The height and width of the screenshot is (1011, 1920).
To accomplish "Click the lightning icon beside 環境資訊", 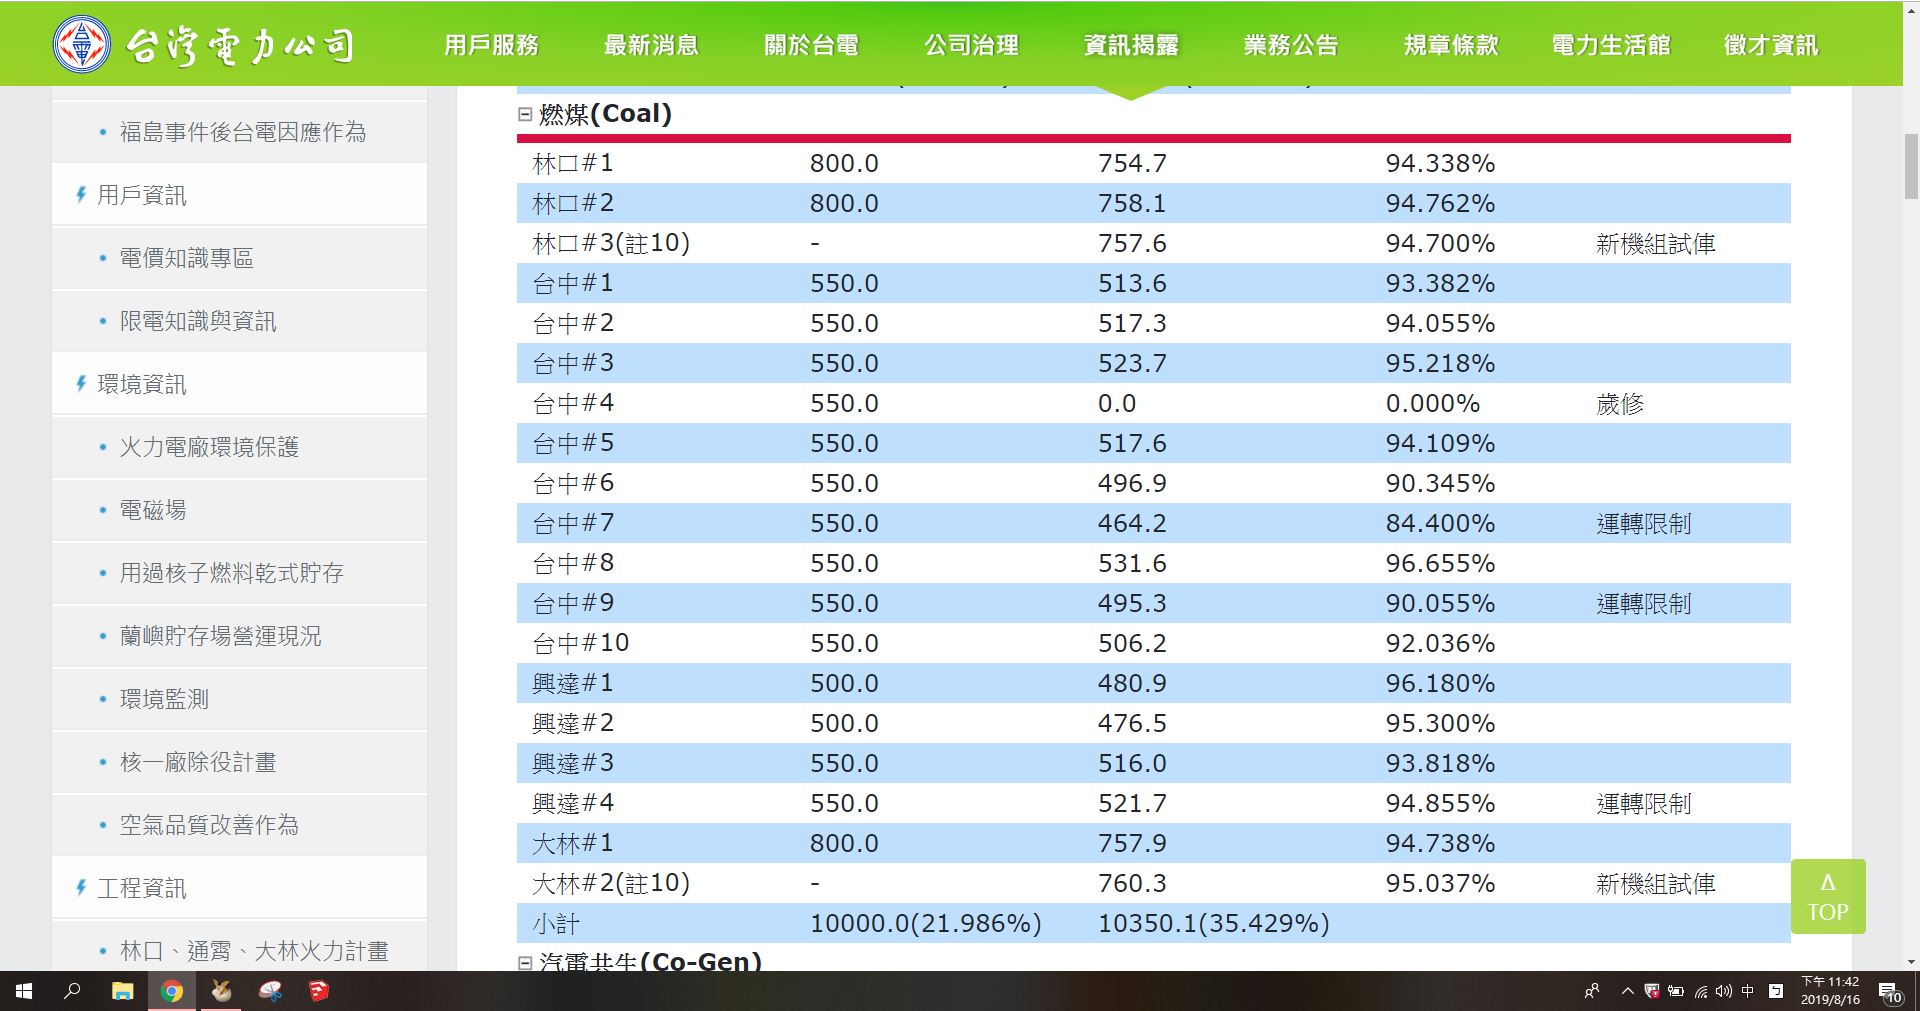I will point(81,384).
